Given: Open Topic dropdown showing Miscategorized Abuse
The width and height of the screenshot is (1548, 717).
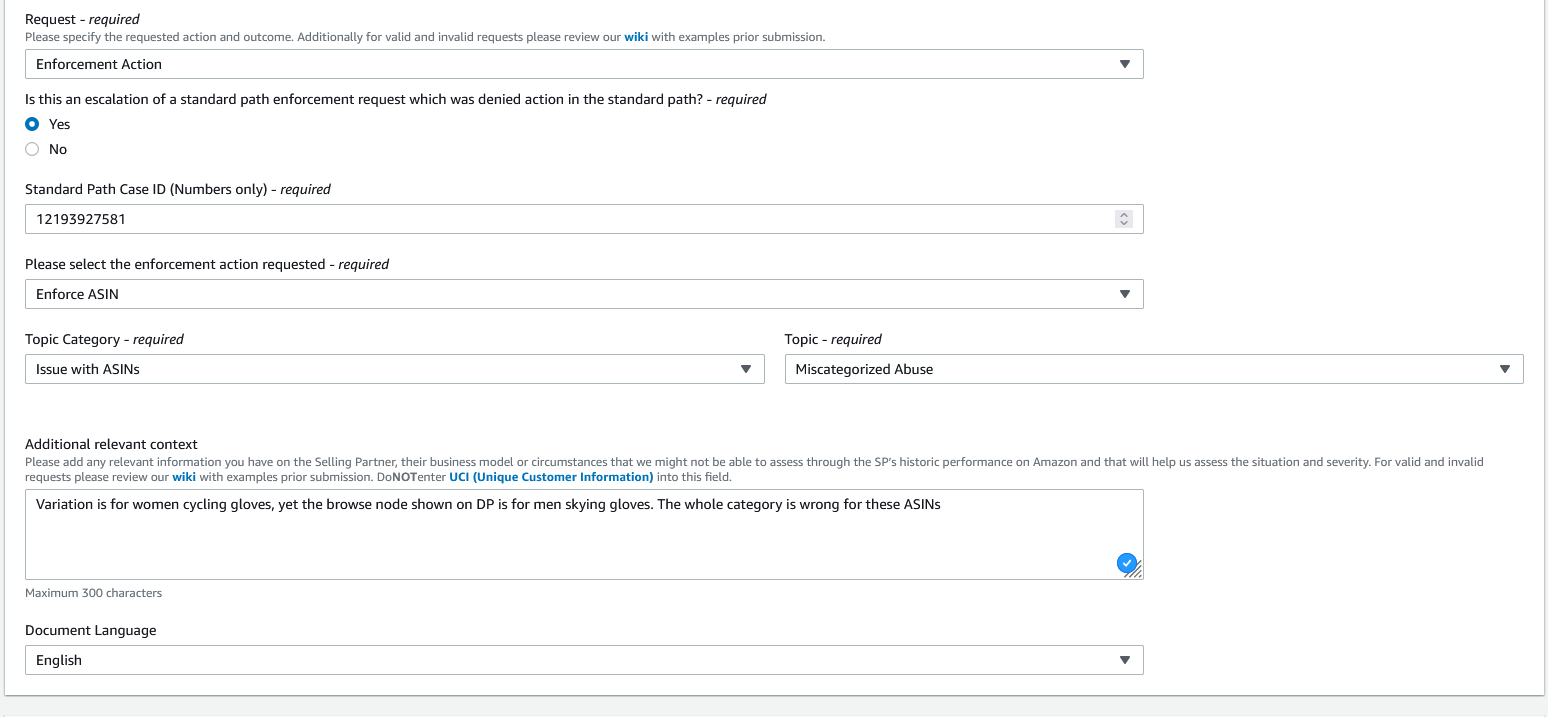Looking at the screenshot, I should point(1154,369).
